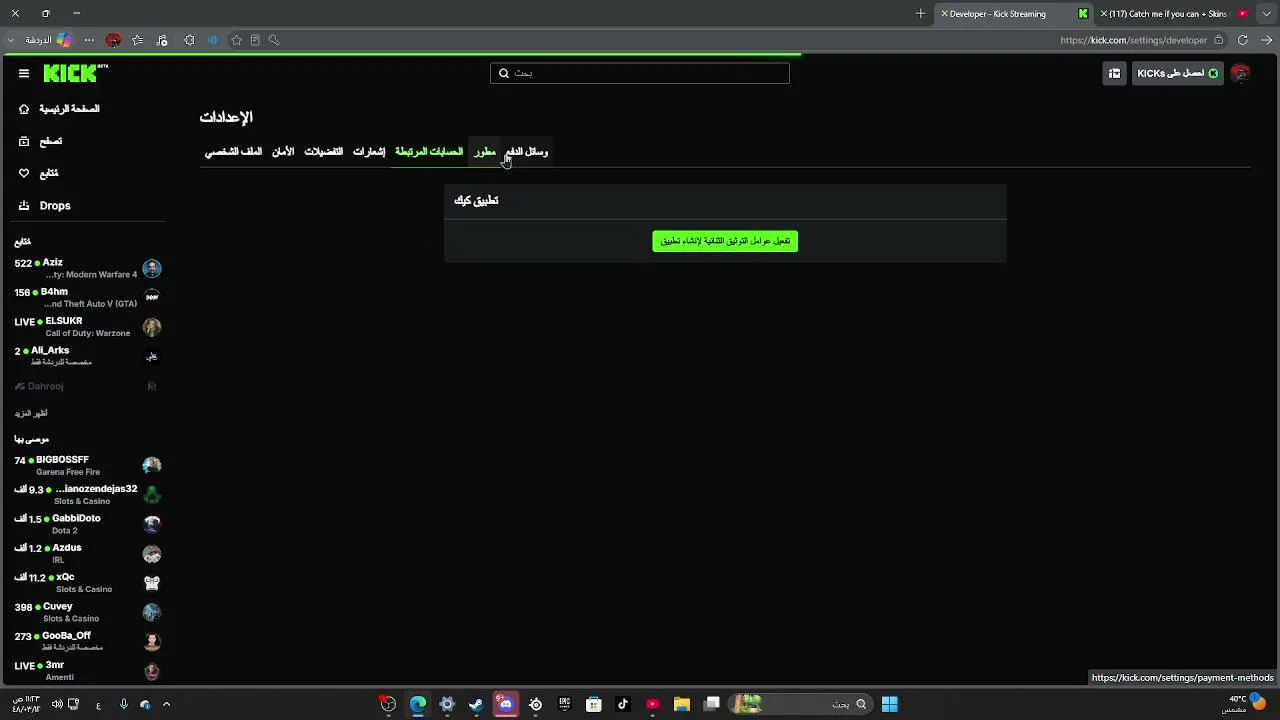Viewport: 1280px width, 720px height.
Task: Select the 'Developer - Kick Streaming' browser tab
Action: point(1014,14)
